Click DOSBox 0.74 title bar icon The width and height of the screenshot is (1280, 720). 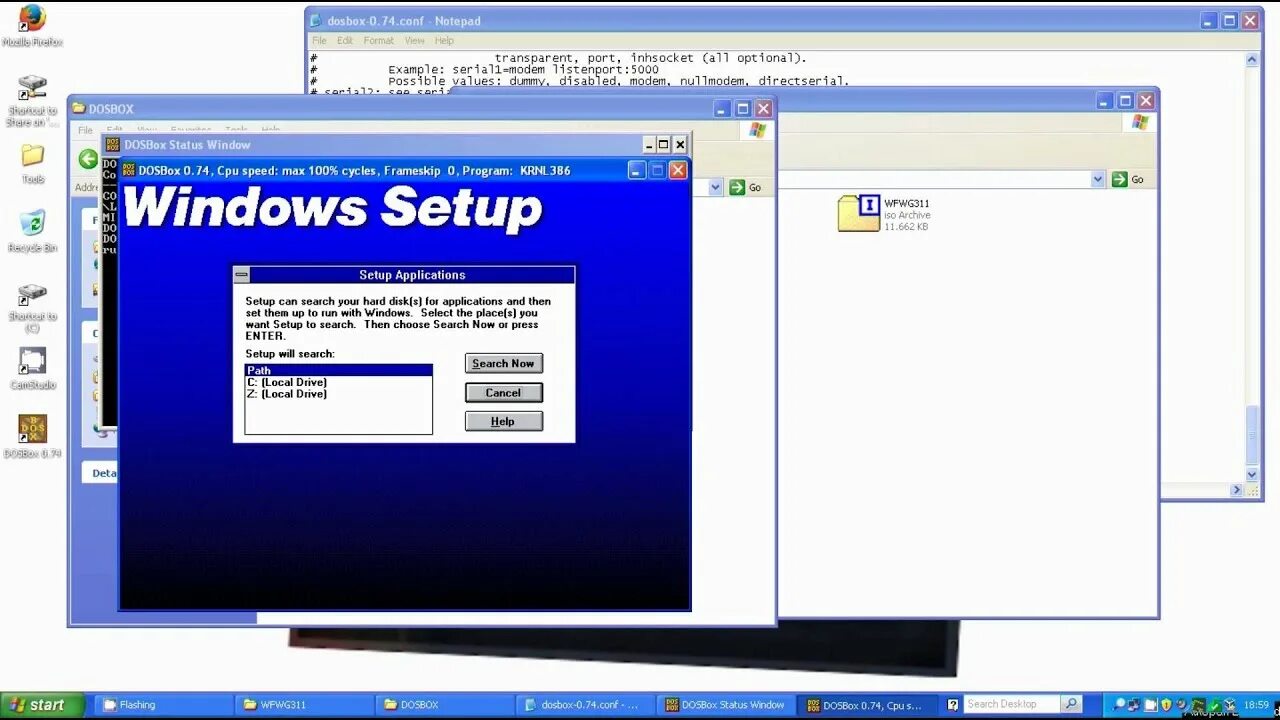pos(129,170)
